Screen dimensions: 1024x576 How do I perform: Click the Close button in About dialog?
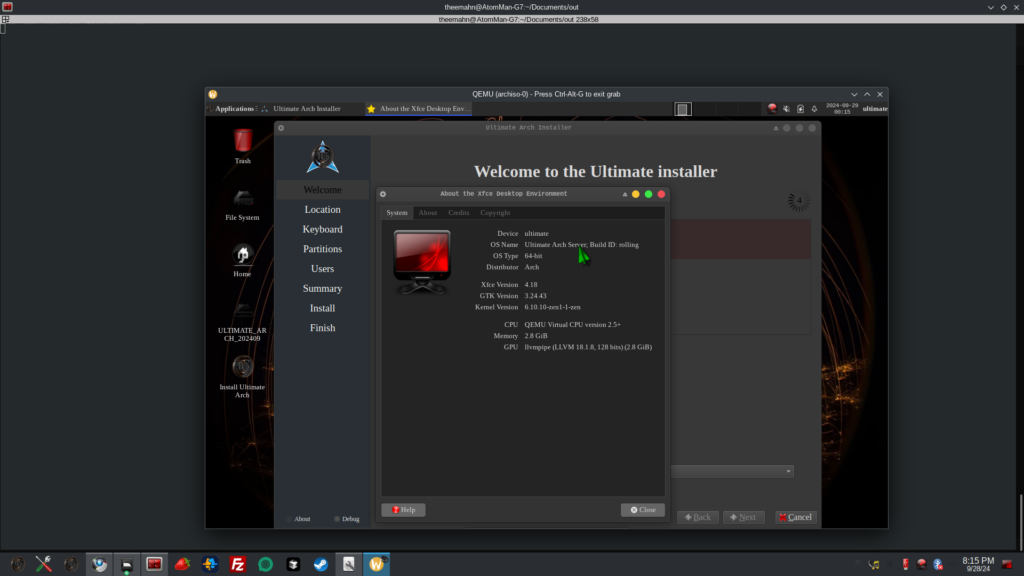point(643,510)
